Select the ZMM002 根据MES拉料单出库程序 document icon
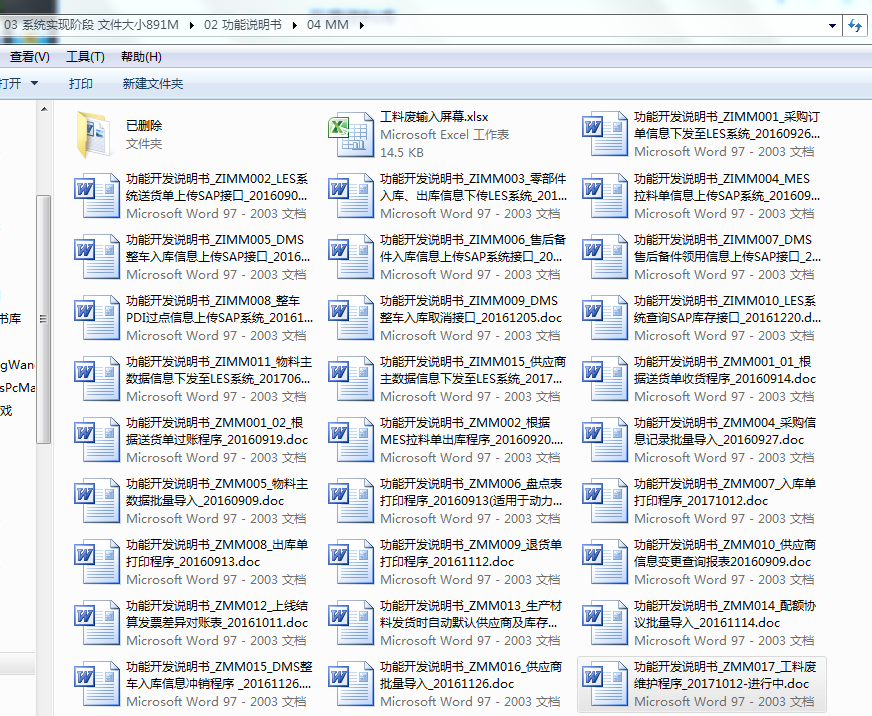 point(351,440)
